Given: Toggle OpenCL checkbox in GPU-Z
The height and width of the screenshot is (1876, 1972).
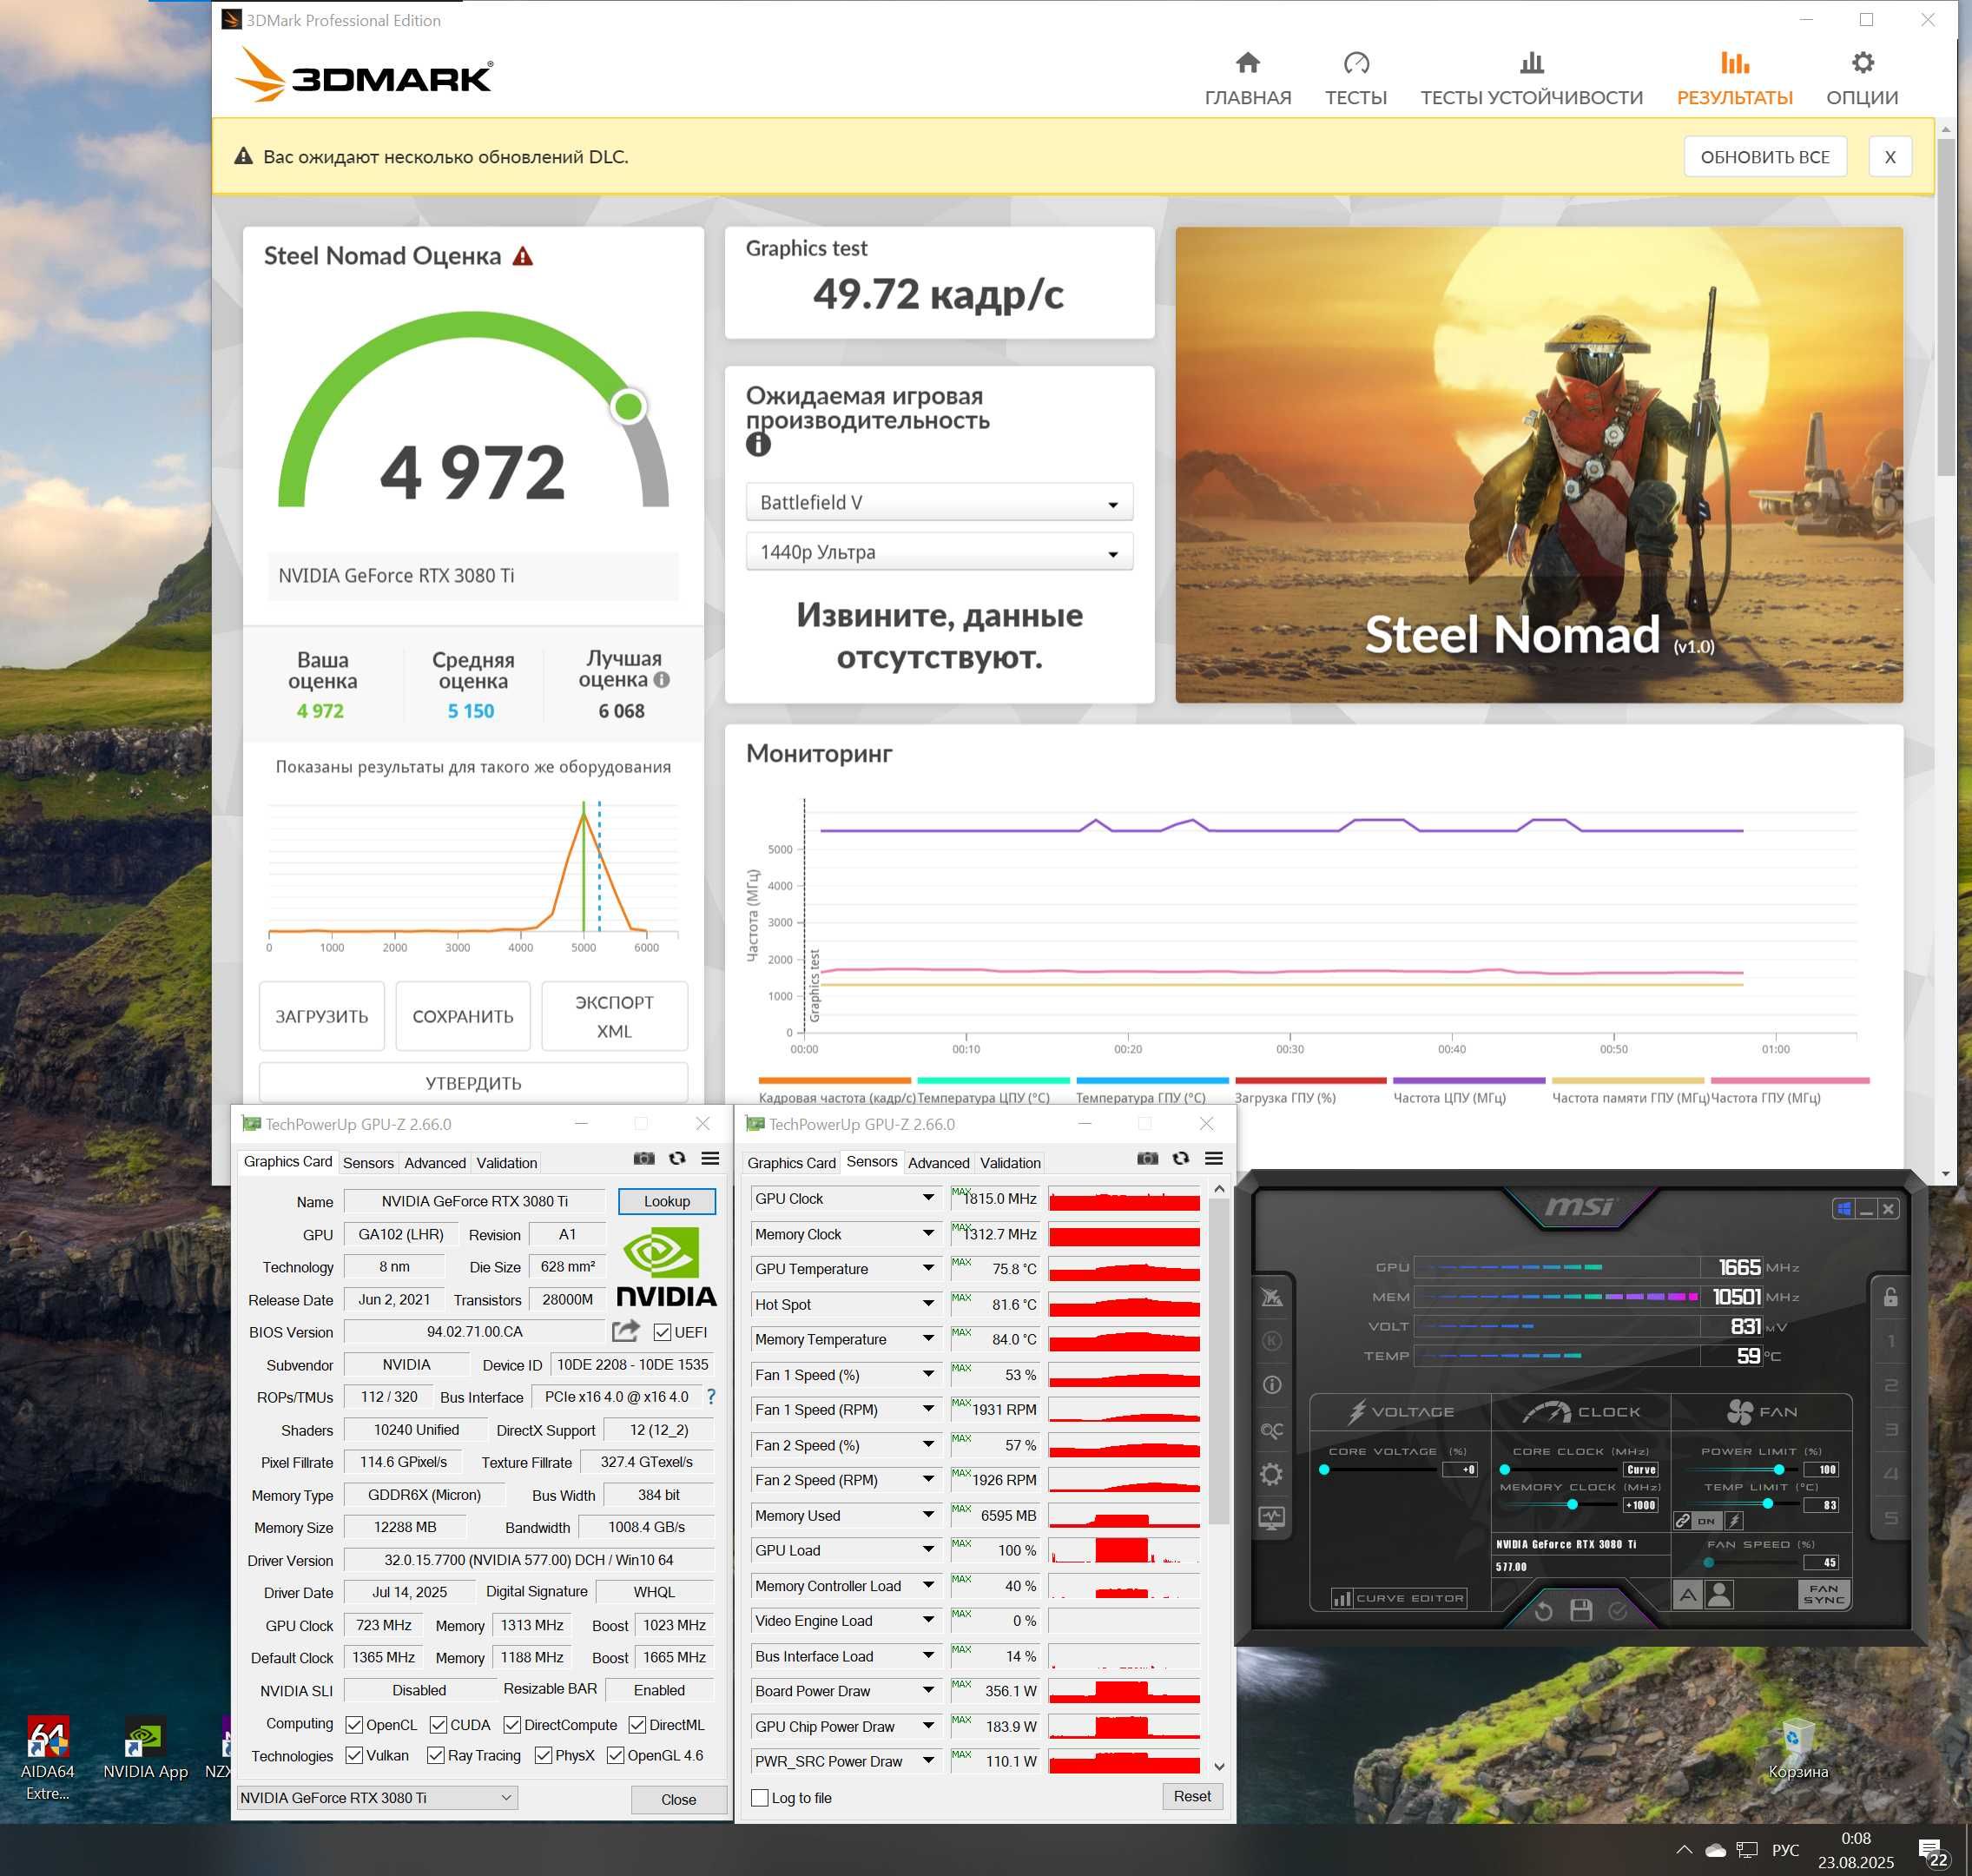Looking at the screenshot, I should pos(354,1725).
